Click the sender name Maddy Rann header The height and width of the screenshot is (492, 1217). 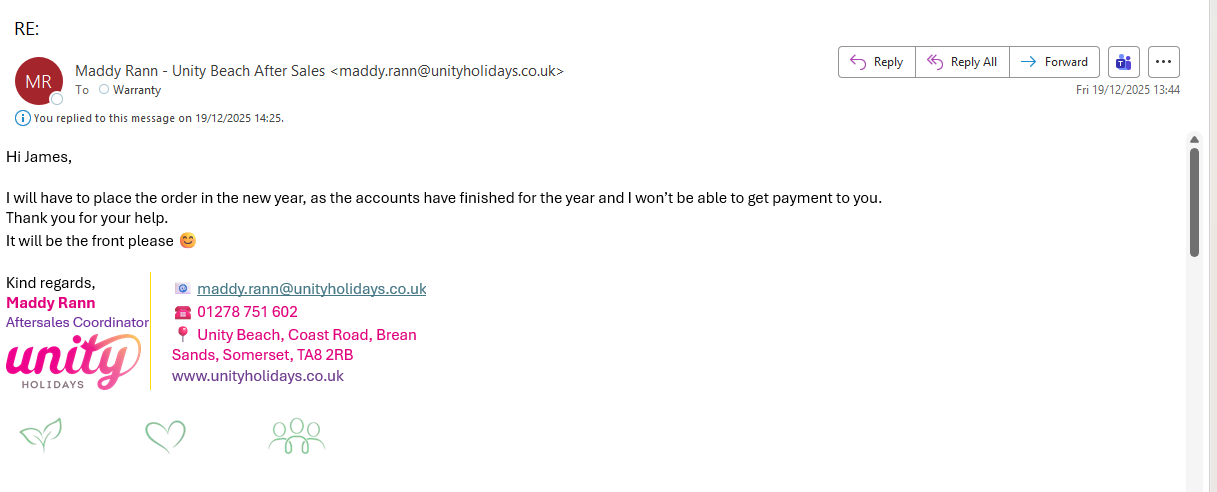pos(200,71)
